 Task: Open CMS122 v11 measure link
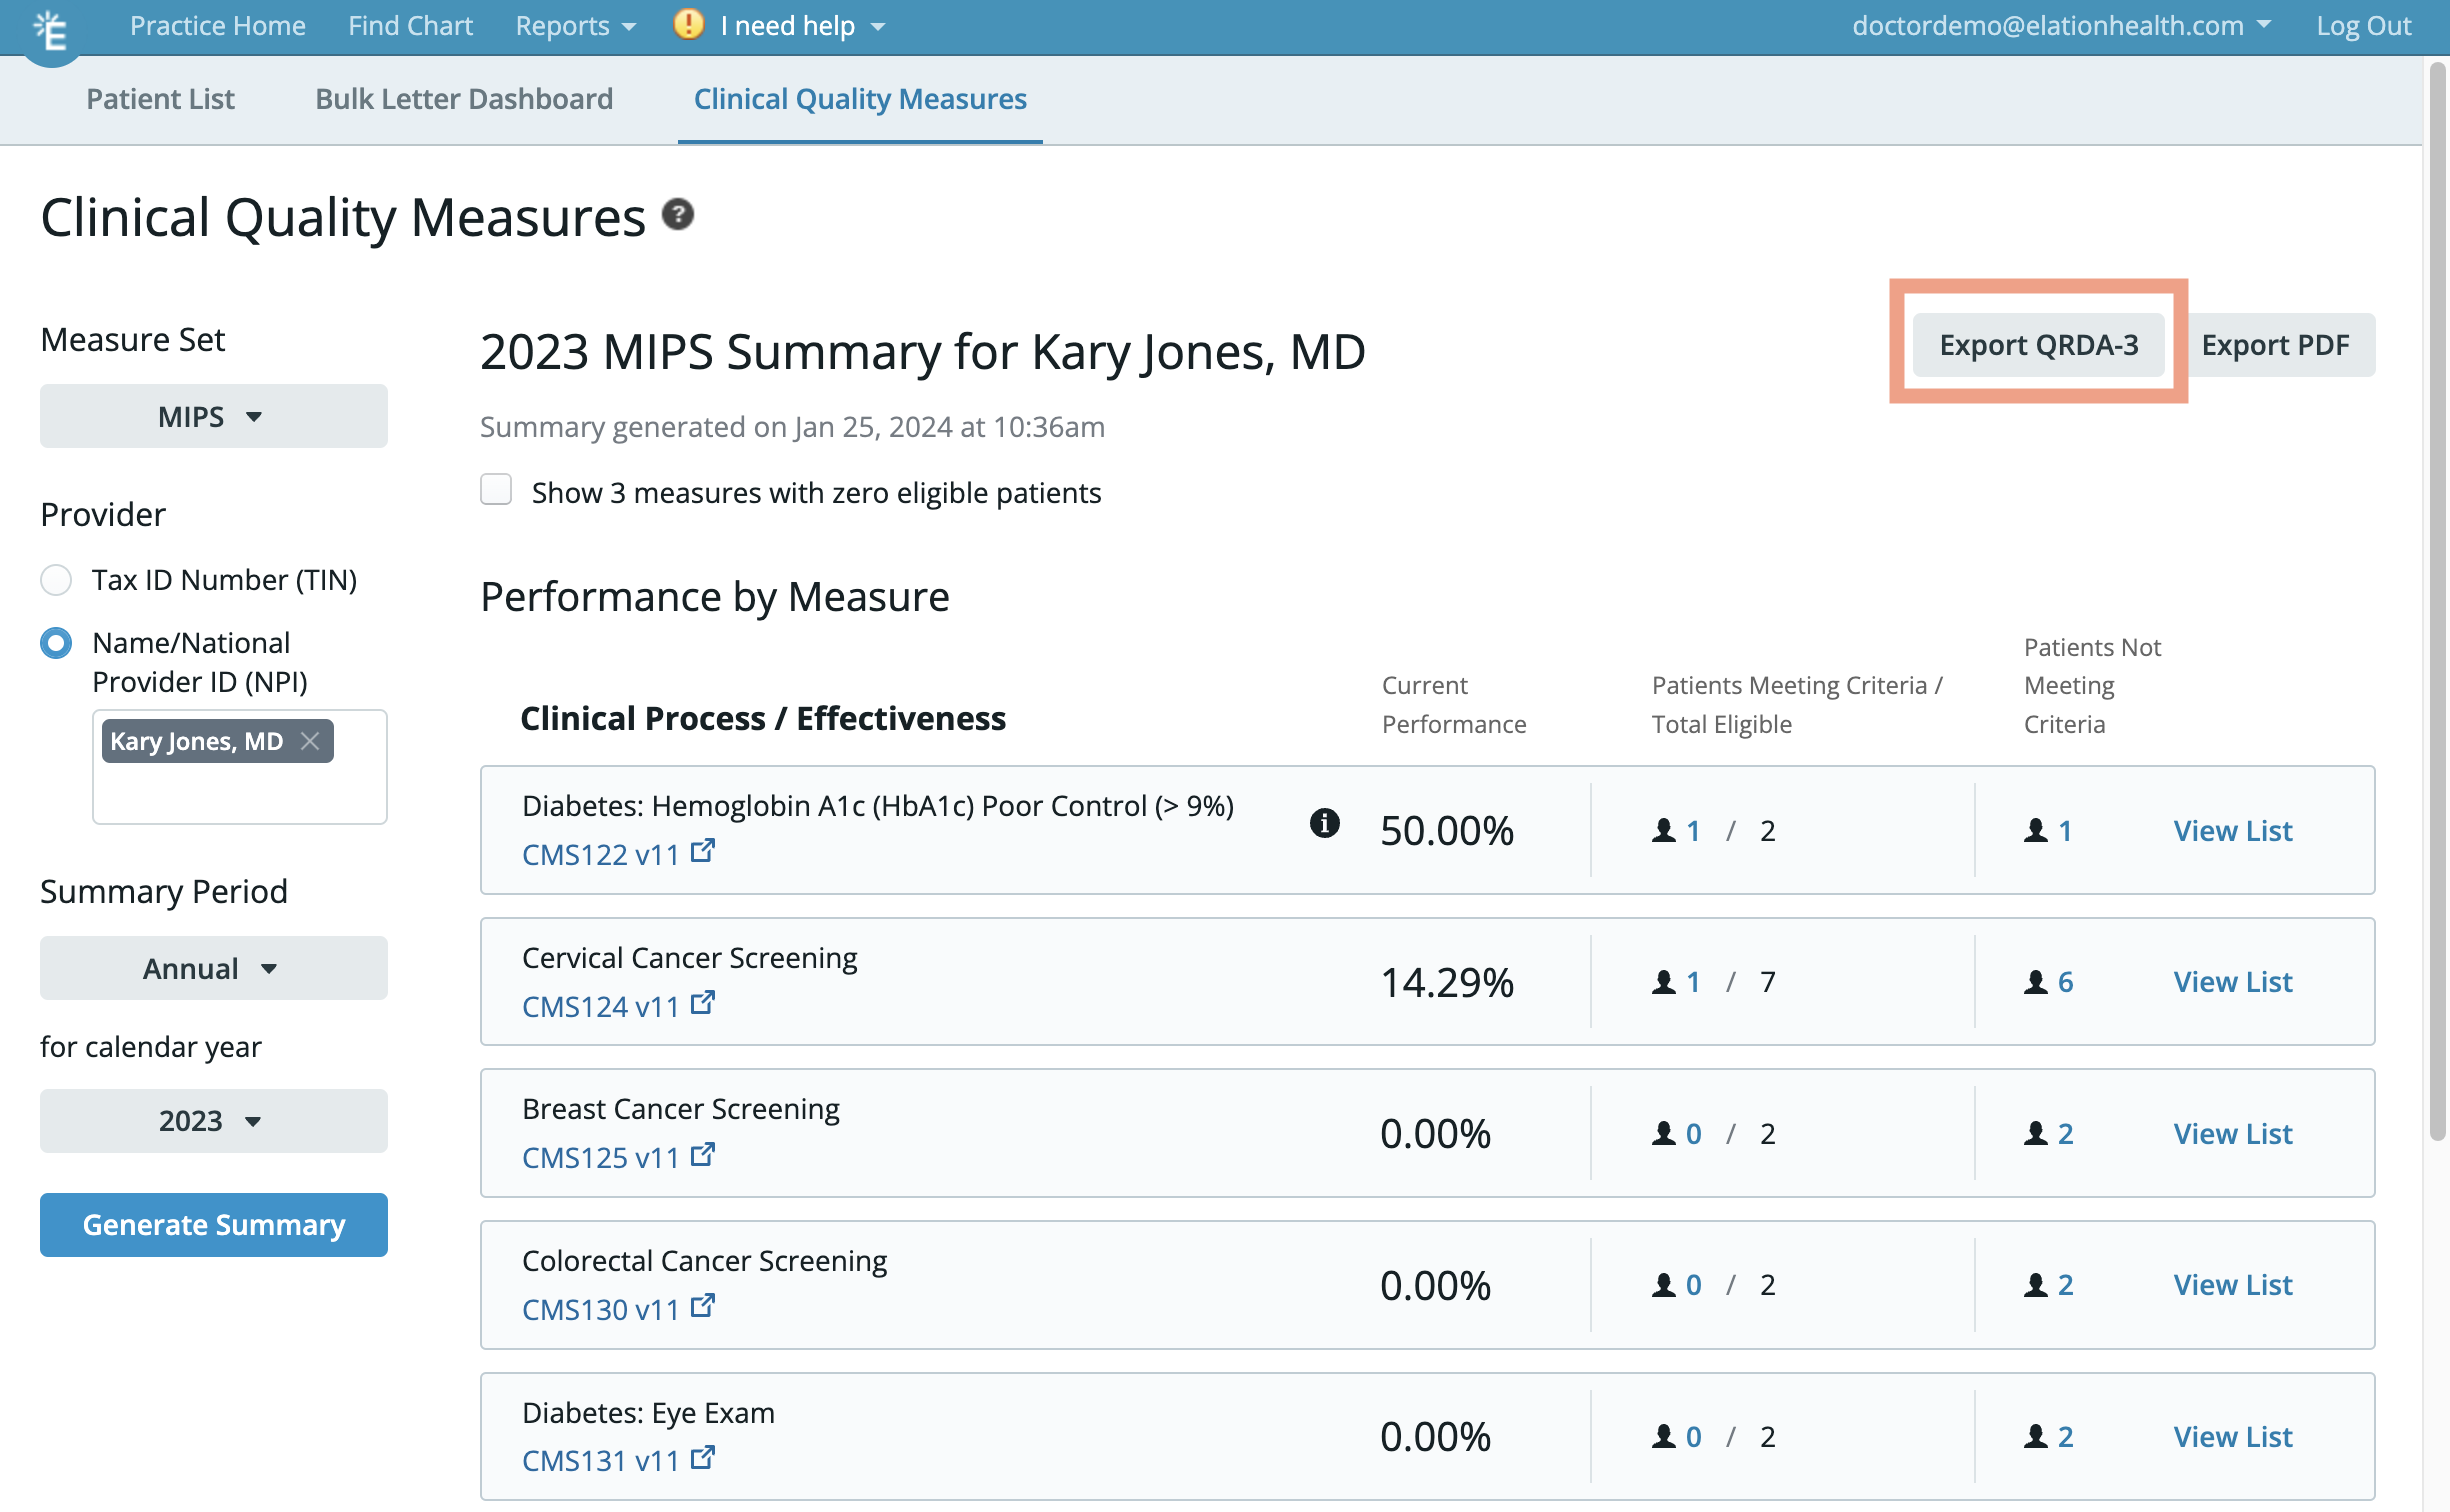point(600,854)
